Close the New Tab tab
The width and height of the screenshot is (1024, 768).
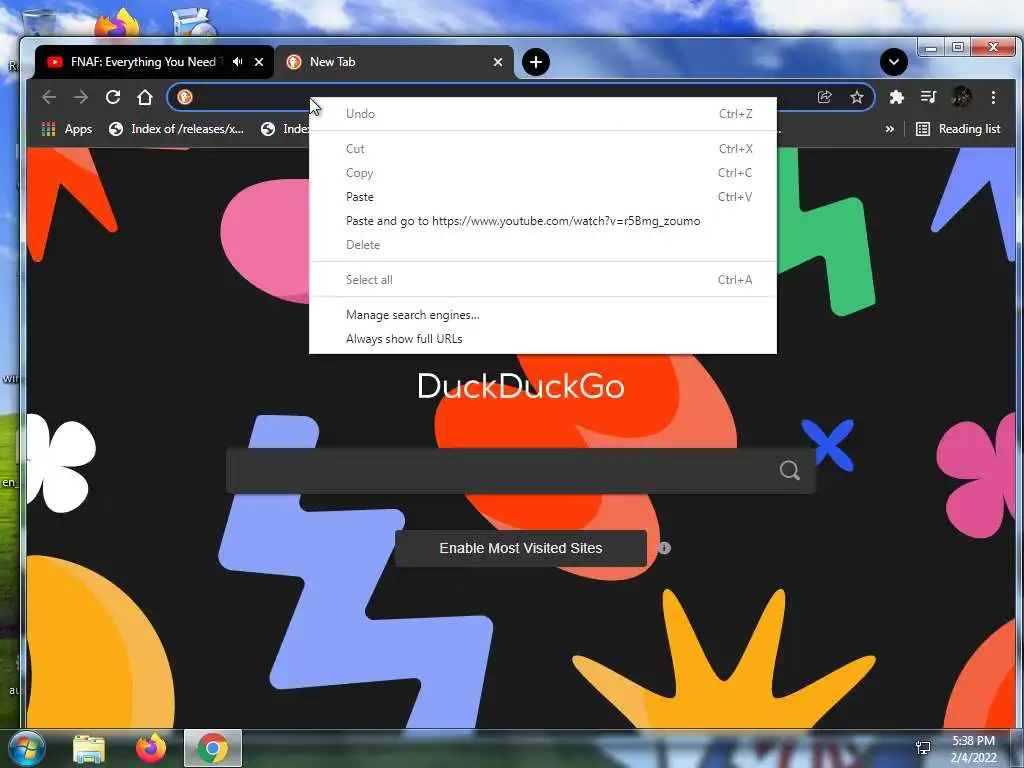[498, 62]
